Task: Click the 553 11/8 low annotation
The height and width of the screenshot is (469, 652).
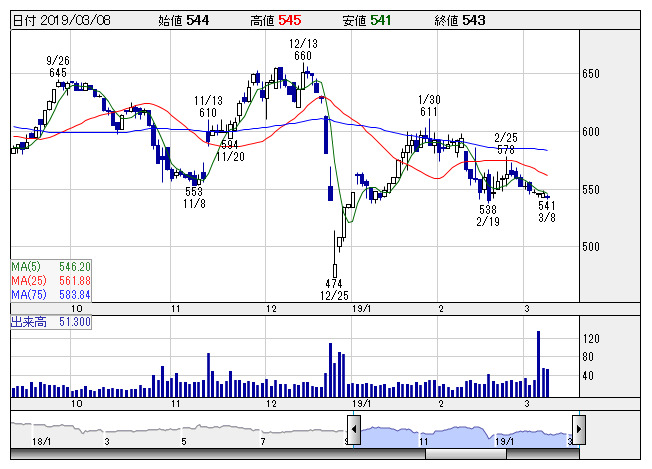Action: pos(194,197)
